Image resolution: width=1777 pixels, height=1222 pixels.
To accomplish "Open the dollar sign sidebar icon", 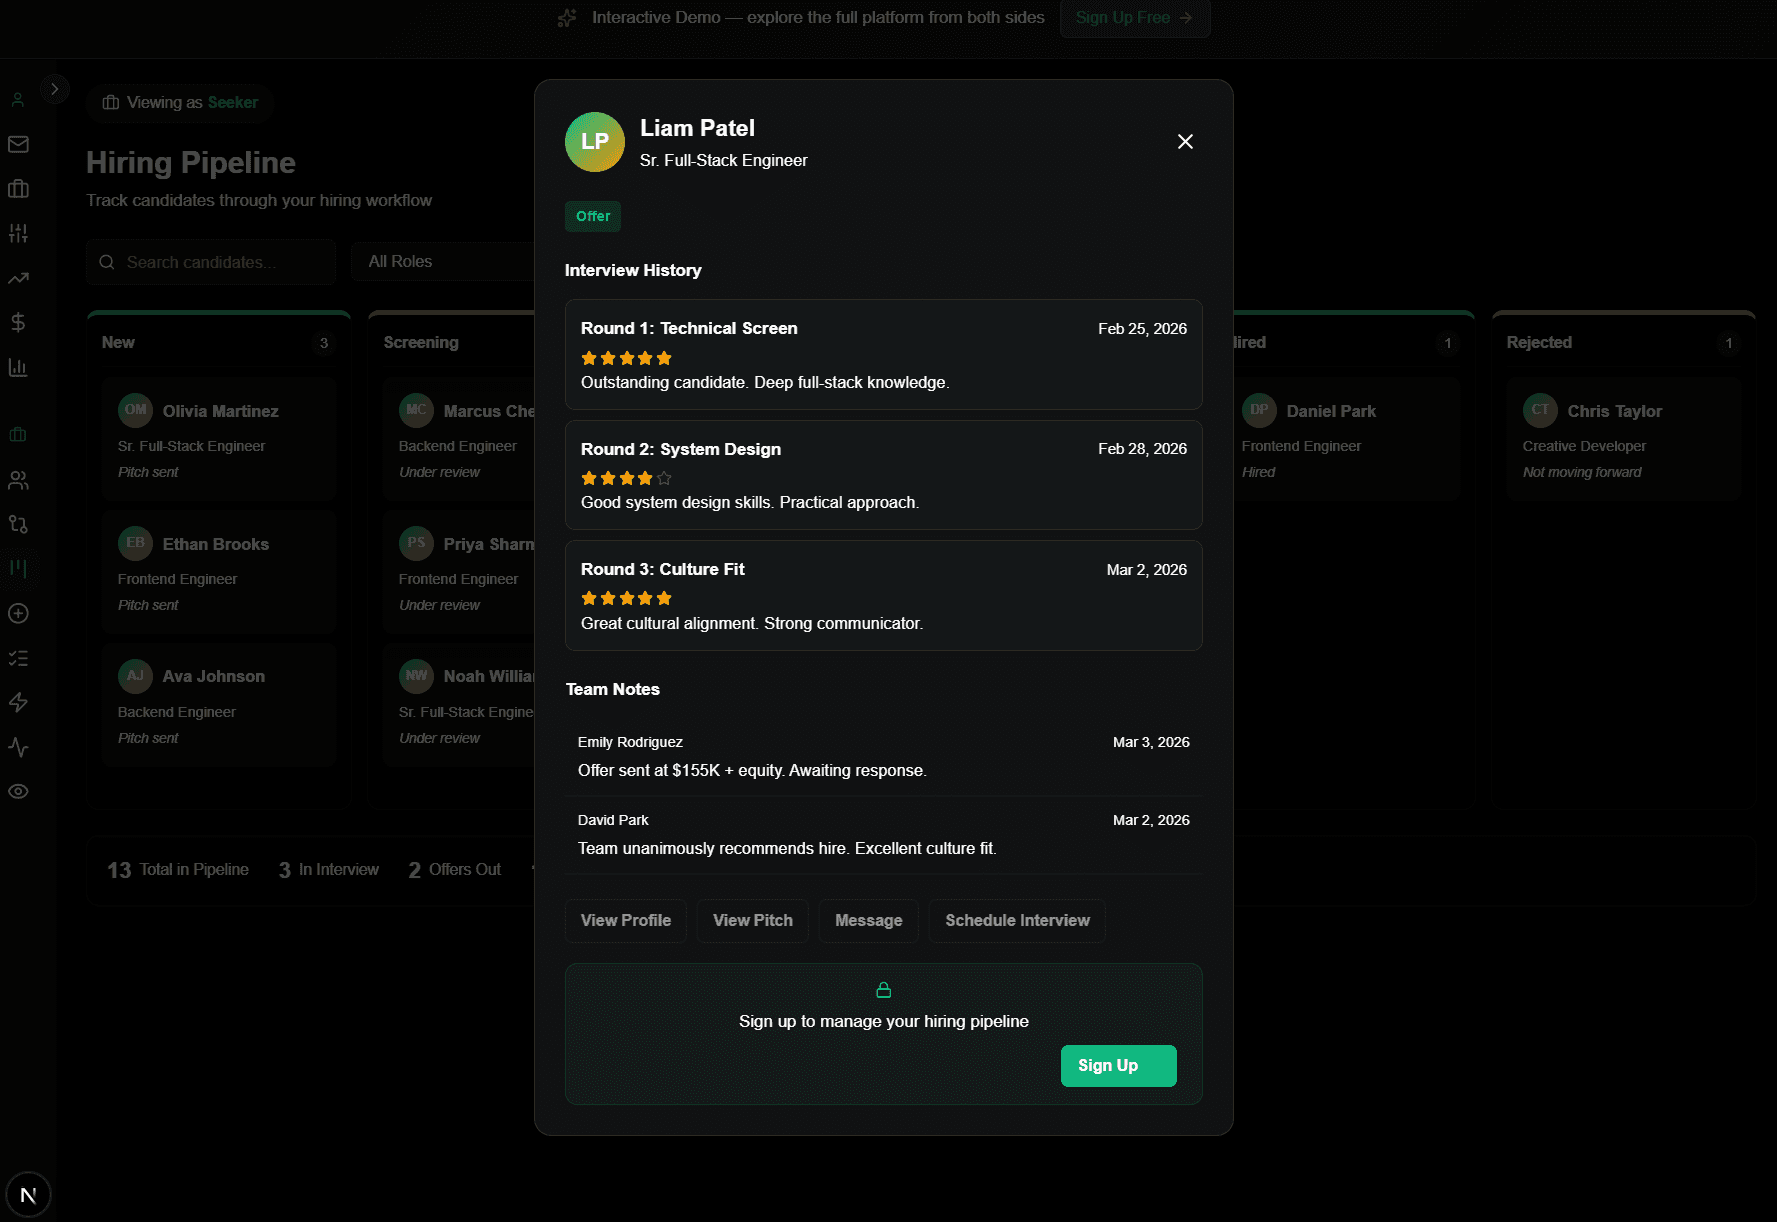I will [18, 322].
